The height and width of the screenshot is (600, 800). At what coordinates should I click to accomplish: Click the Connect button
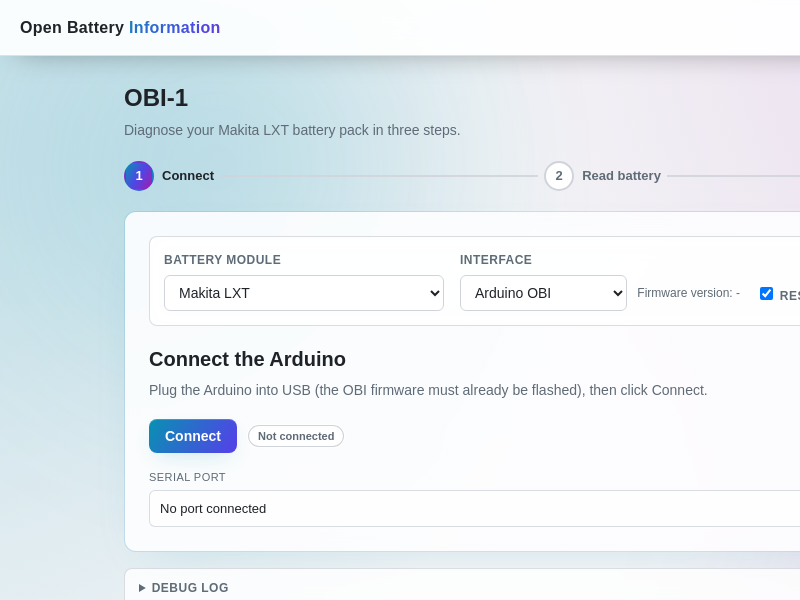point(193,436)
